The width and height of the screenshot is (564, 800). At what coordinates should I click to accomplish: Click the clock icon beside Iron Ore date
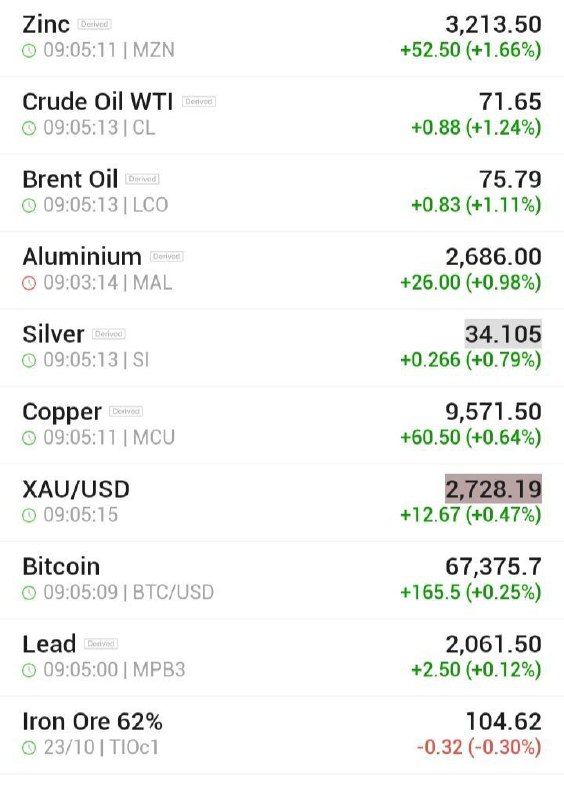point(29,747)
